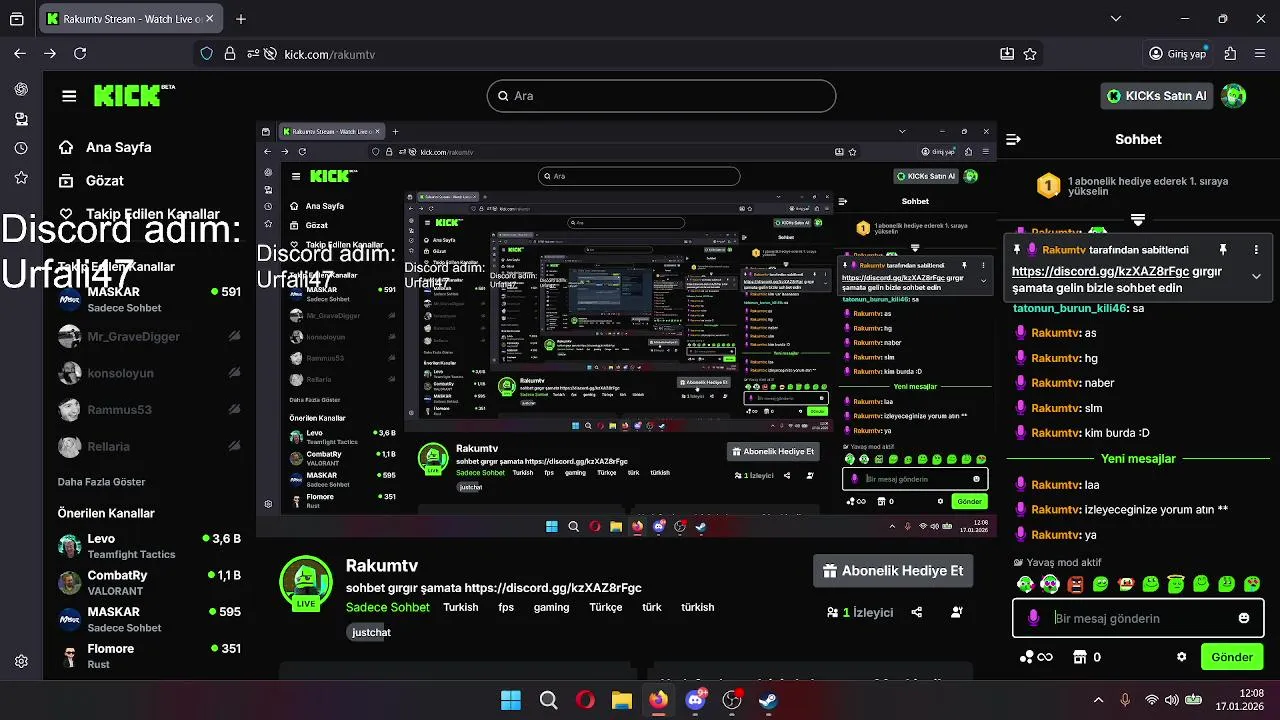Open the shield tracking protection icon
The width and height of the screenshot is (1280, 720).
tap(207, 54)
